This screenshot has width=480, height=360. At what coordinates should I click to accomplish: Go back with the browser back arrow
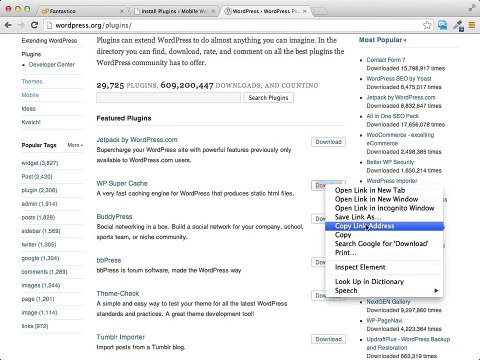point(9,25)
